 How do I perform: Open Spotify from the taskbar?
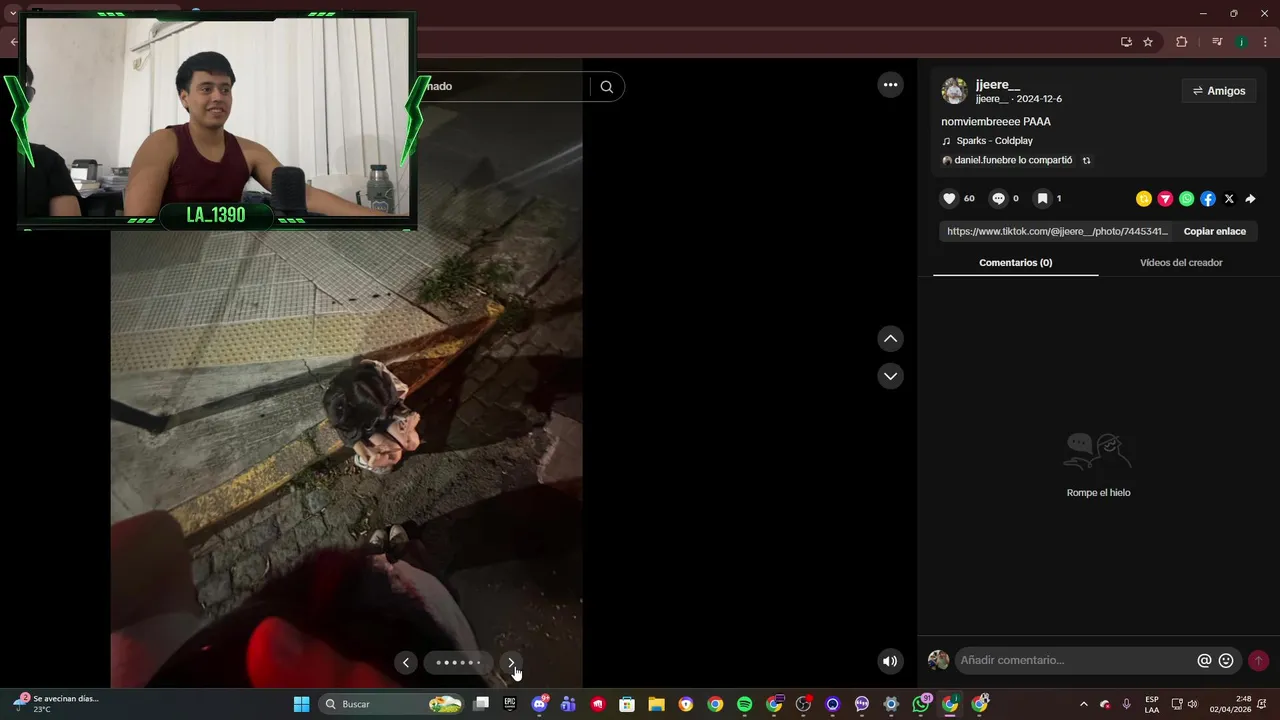click(x=744, y=704)
